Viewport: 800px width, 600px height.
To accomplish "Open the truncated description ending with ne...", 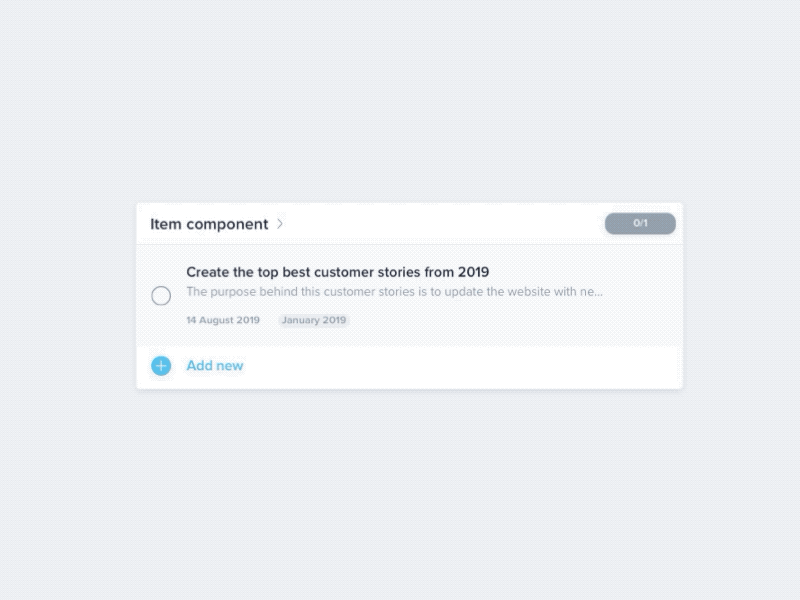I will click(x=394, y=291).
